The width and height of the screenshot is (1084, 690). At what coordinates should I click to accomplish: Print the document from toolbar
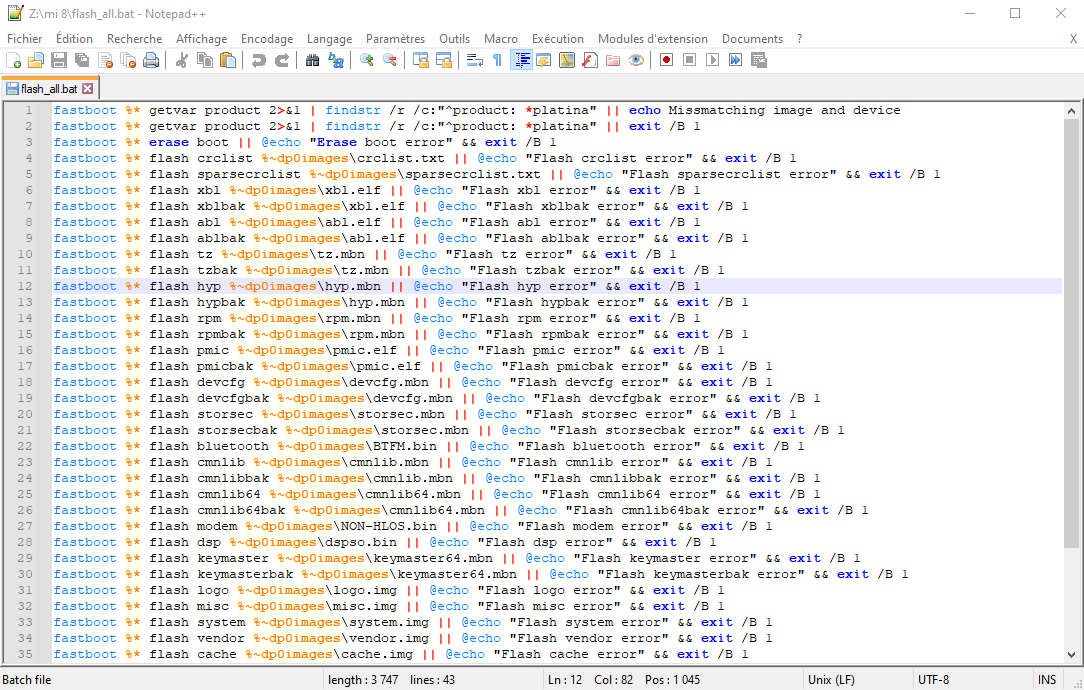(151, 60)
